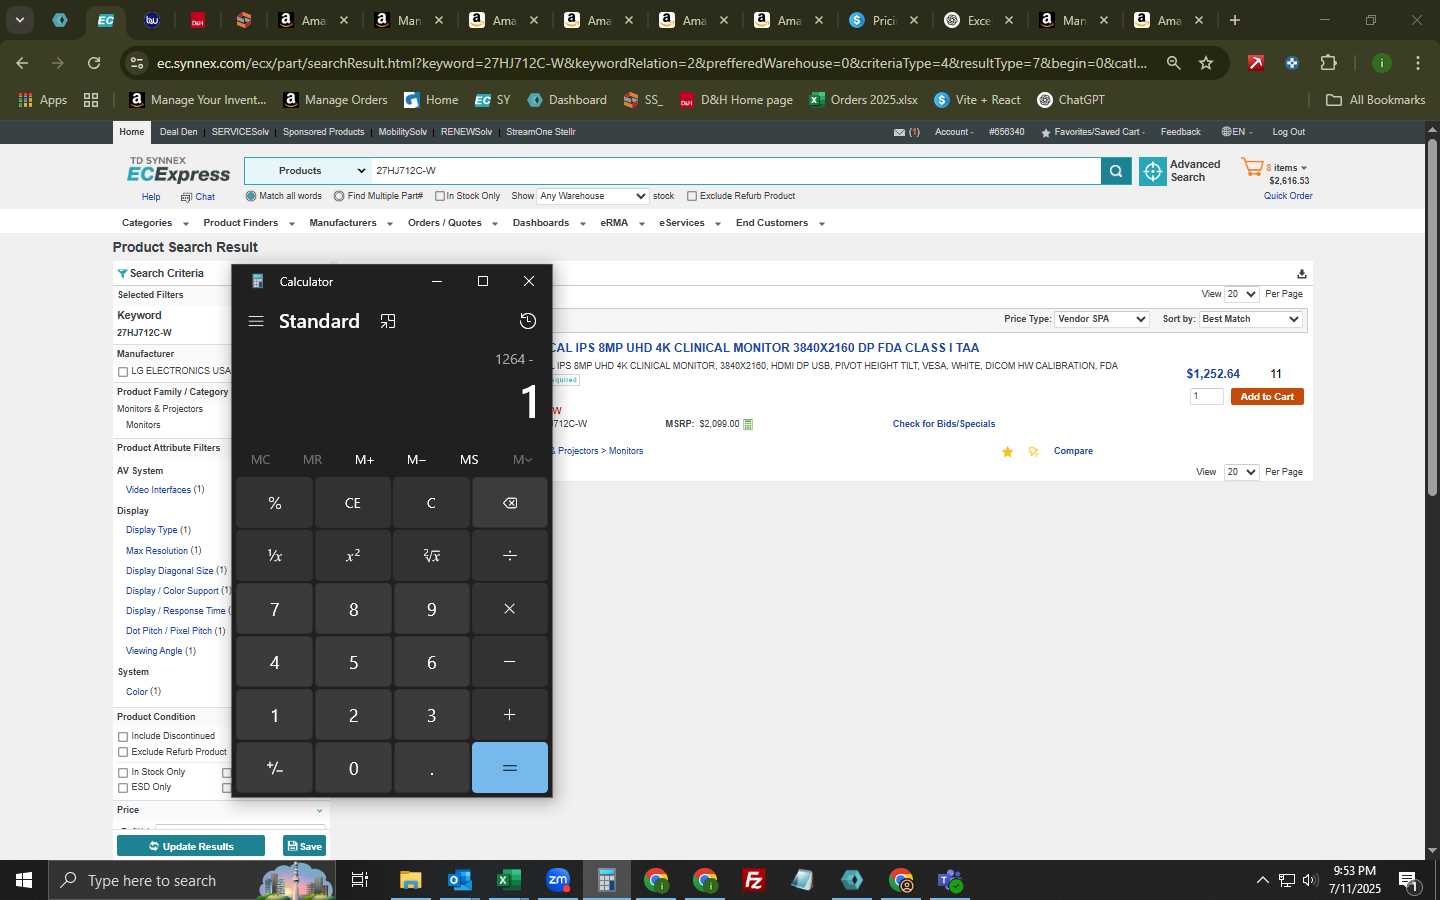The height and width of the screenshot is (900, 1440).
Task: Click the square root key
Action: click(x=431, y=556)
